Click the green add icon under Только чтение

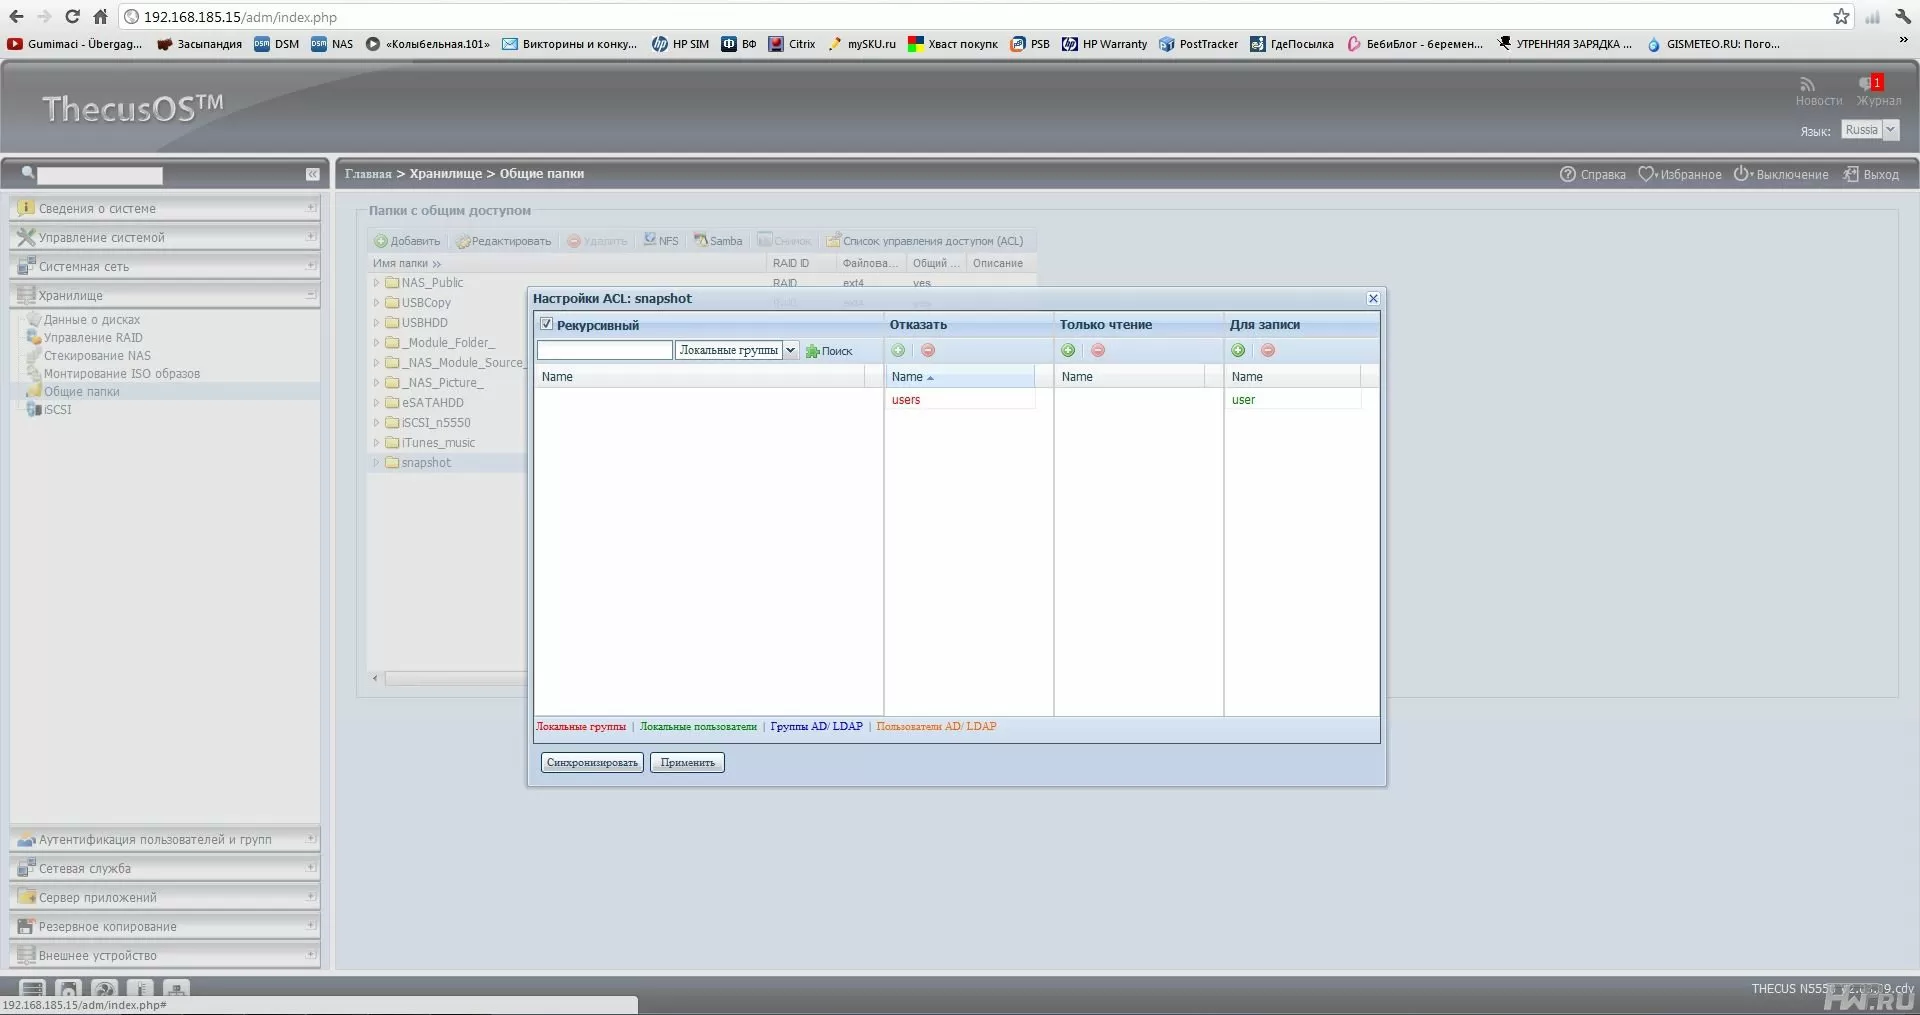(1068, 350)
